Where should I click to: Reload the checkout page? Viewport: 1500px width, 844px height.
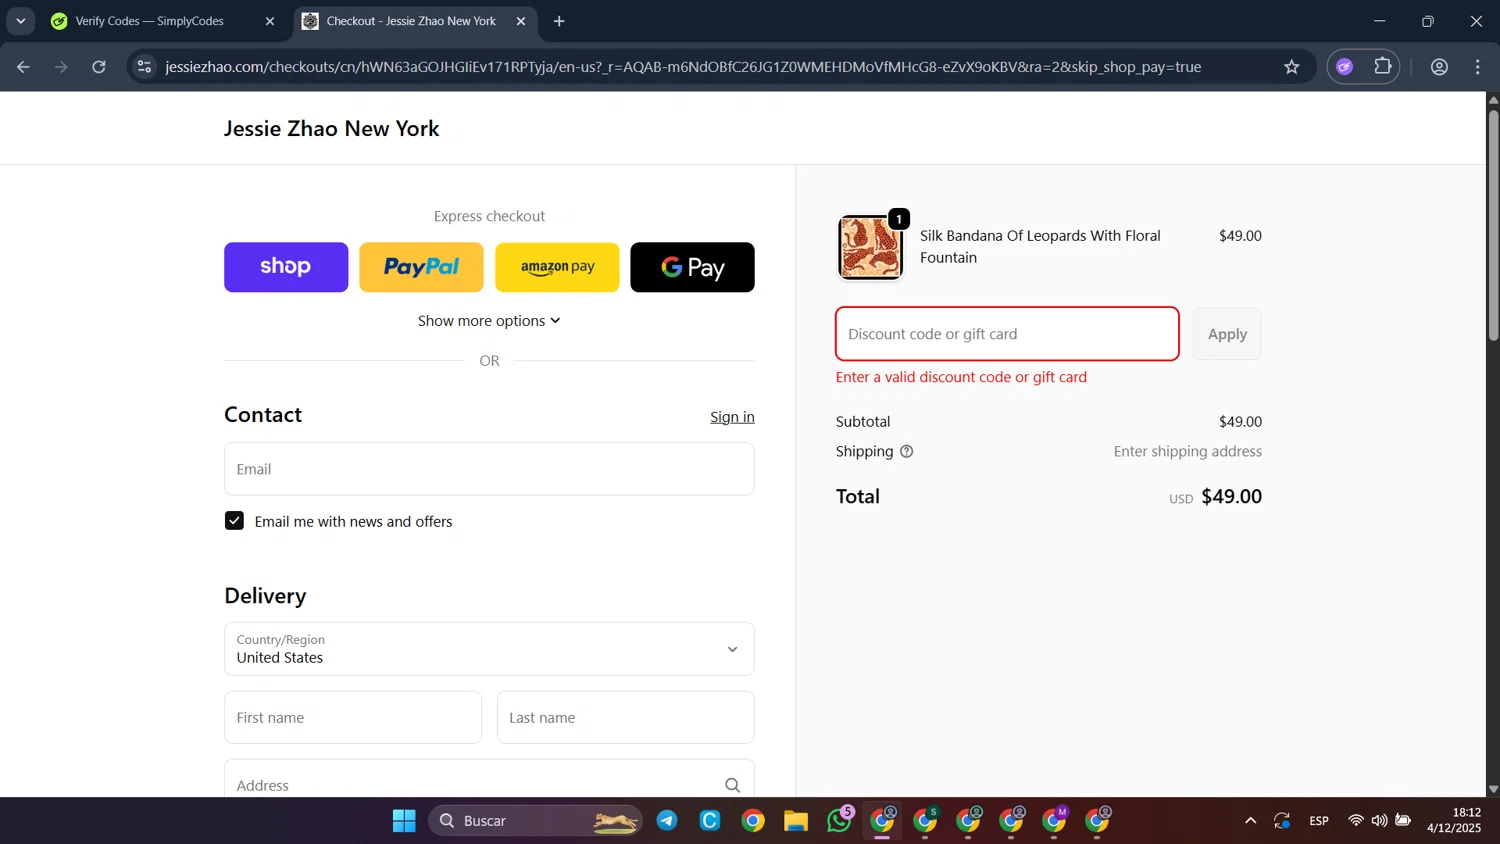pyautogui.click(x=99, y=67)
